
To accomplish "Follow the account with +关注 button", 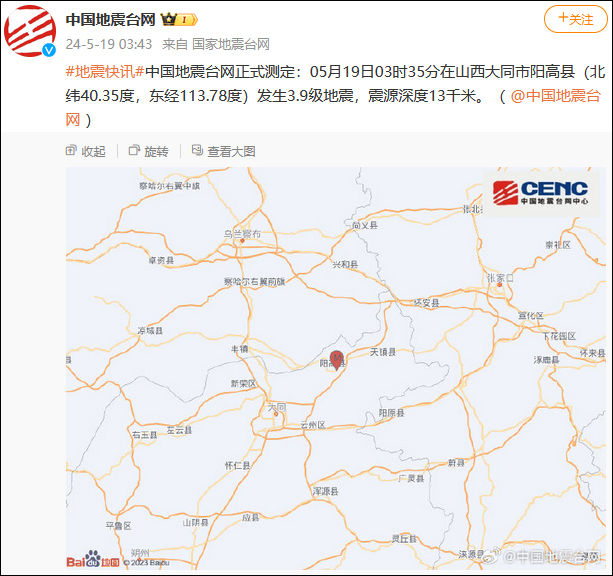I will pos(576,19).
